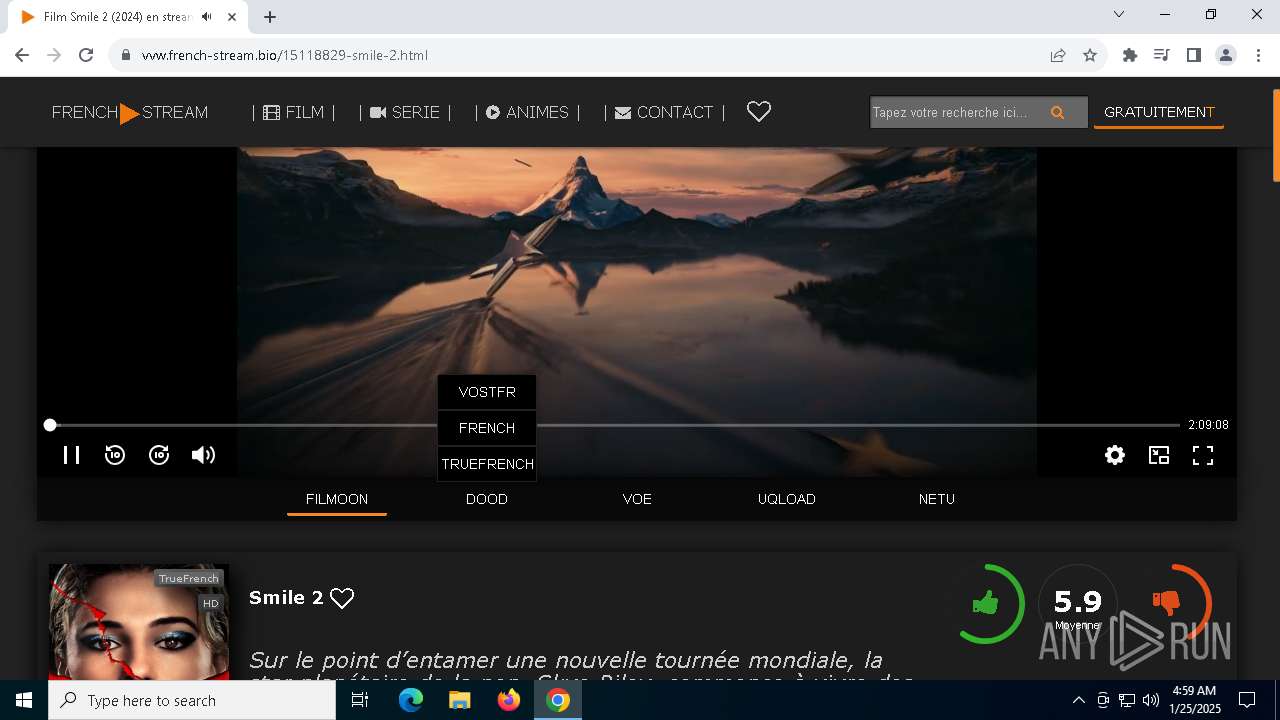Click the GRATUITEMENT button
The width and height of the screenshot is (1280, 720).
tap(1159, 113)
